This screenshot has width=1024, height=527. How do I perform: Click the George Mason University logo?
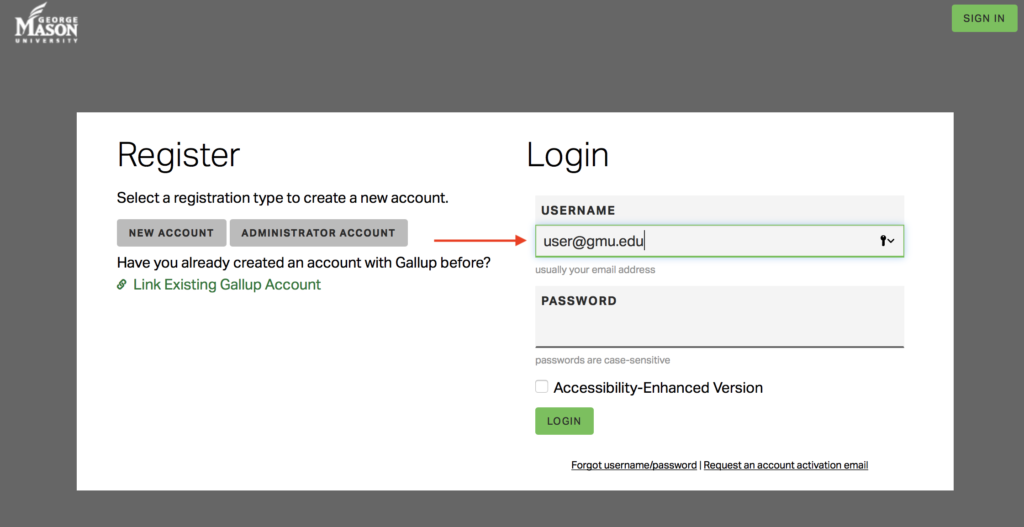tap(46, 23)
